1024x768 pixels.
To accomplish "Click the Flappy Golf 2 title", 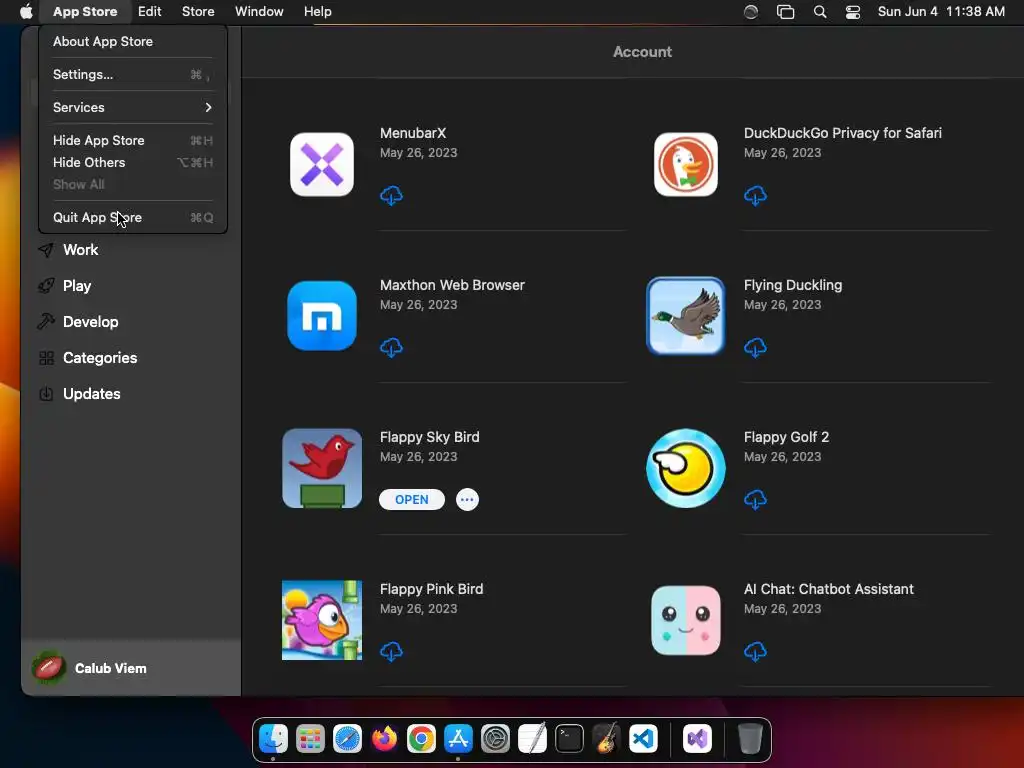I will [786, 437].
